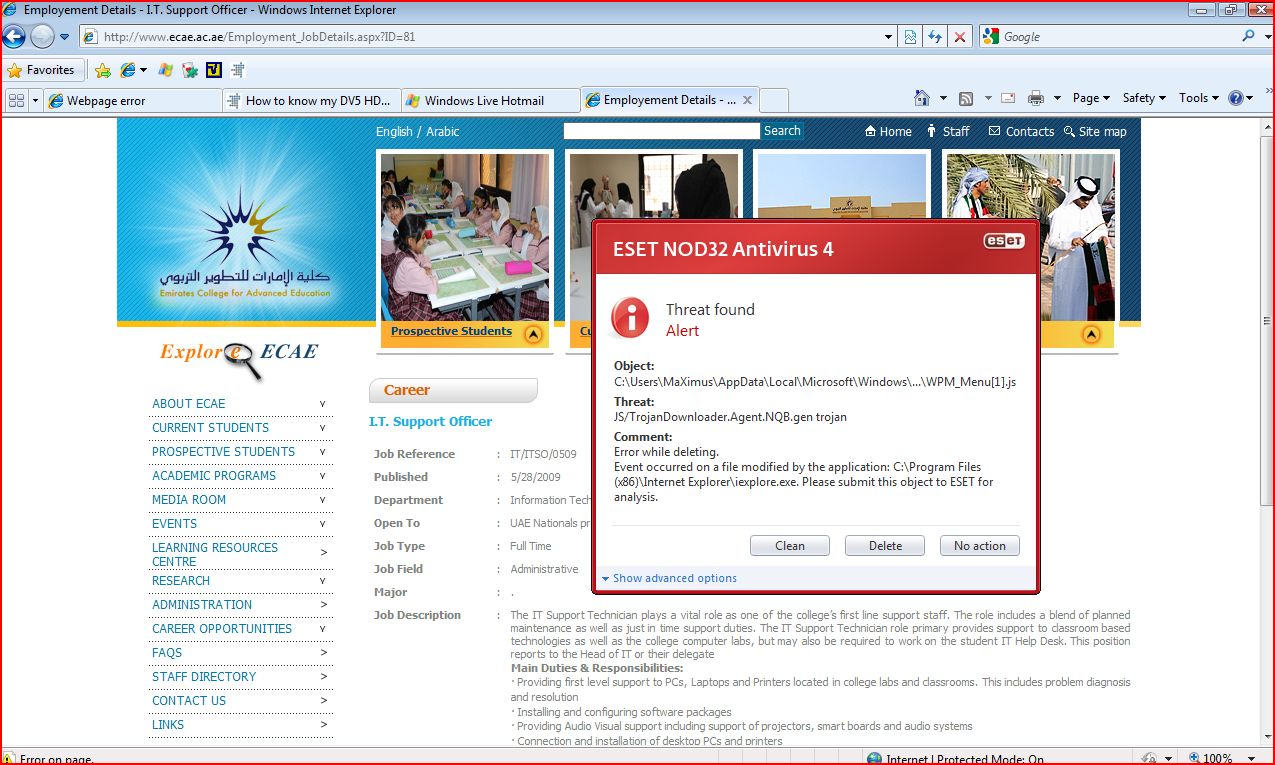
Task: Click the yellow-black square favorites shortcut
Action: (x=213, y=70)
